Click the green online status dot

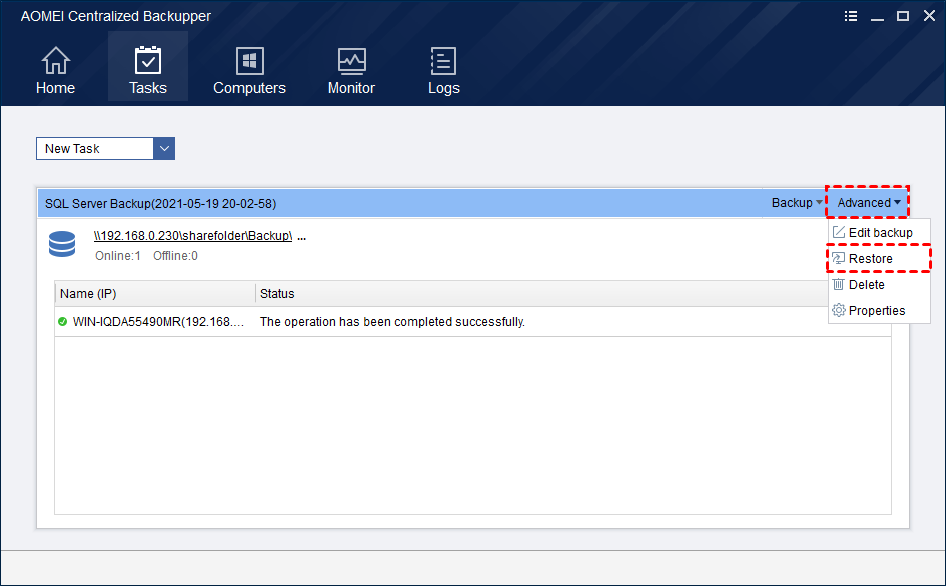coord(62,322)
